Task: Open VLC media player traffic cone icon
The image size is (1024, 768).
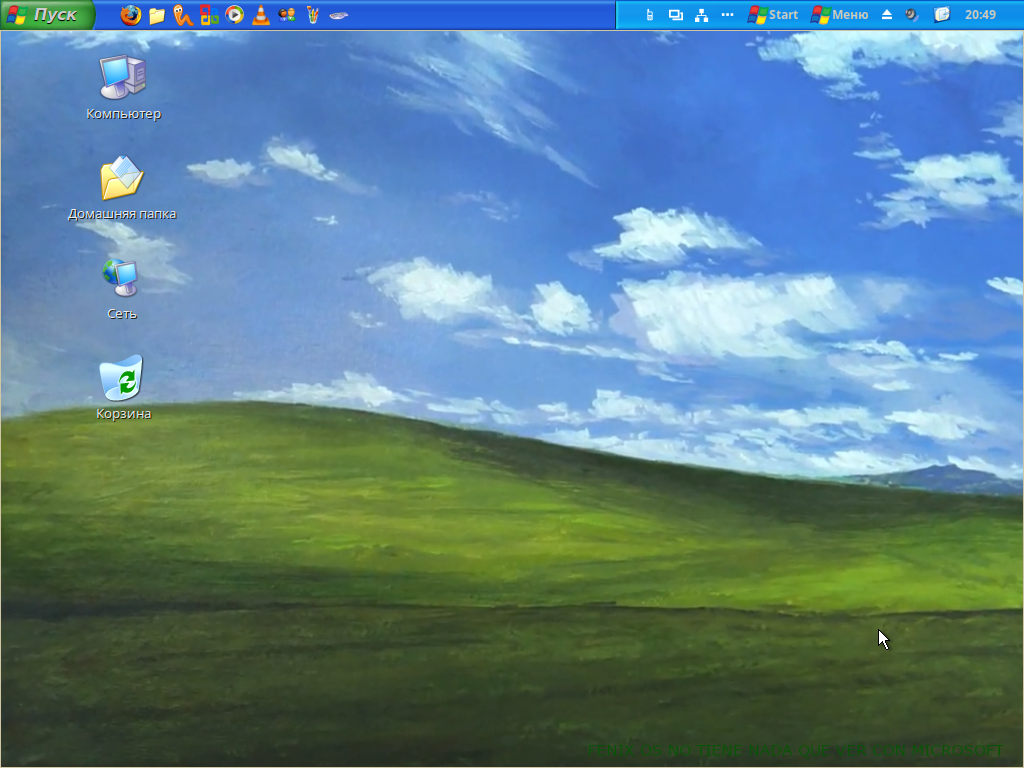Action: (261, 15)
